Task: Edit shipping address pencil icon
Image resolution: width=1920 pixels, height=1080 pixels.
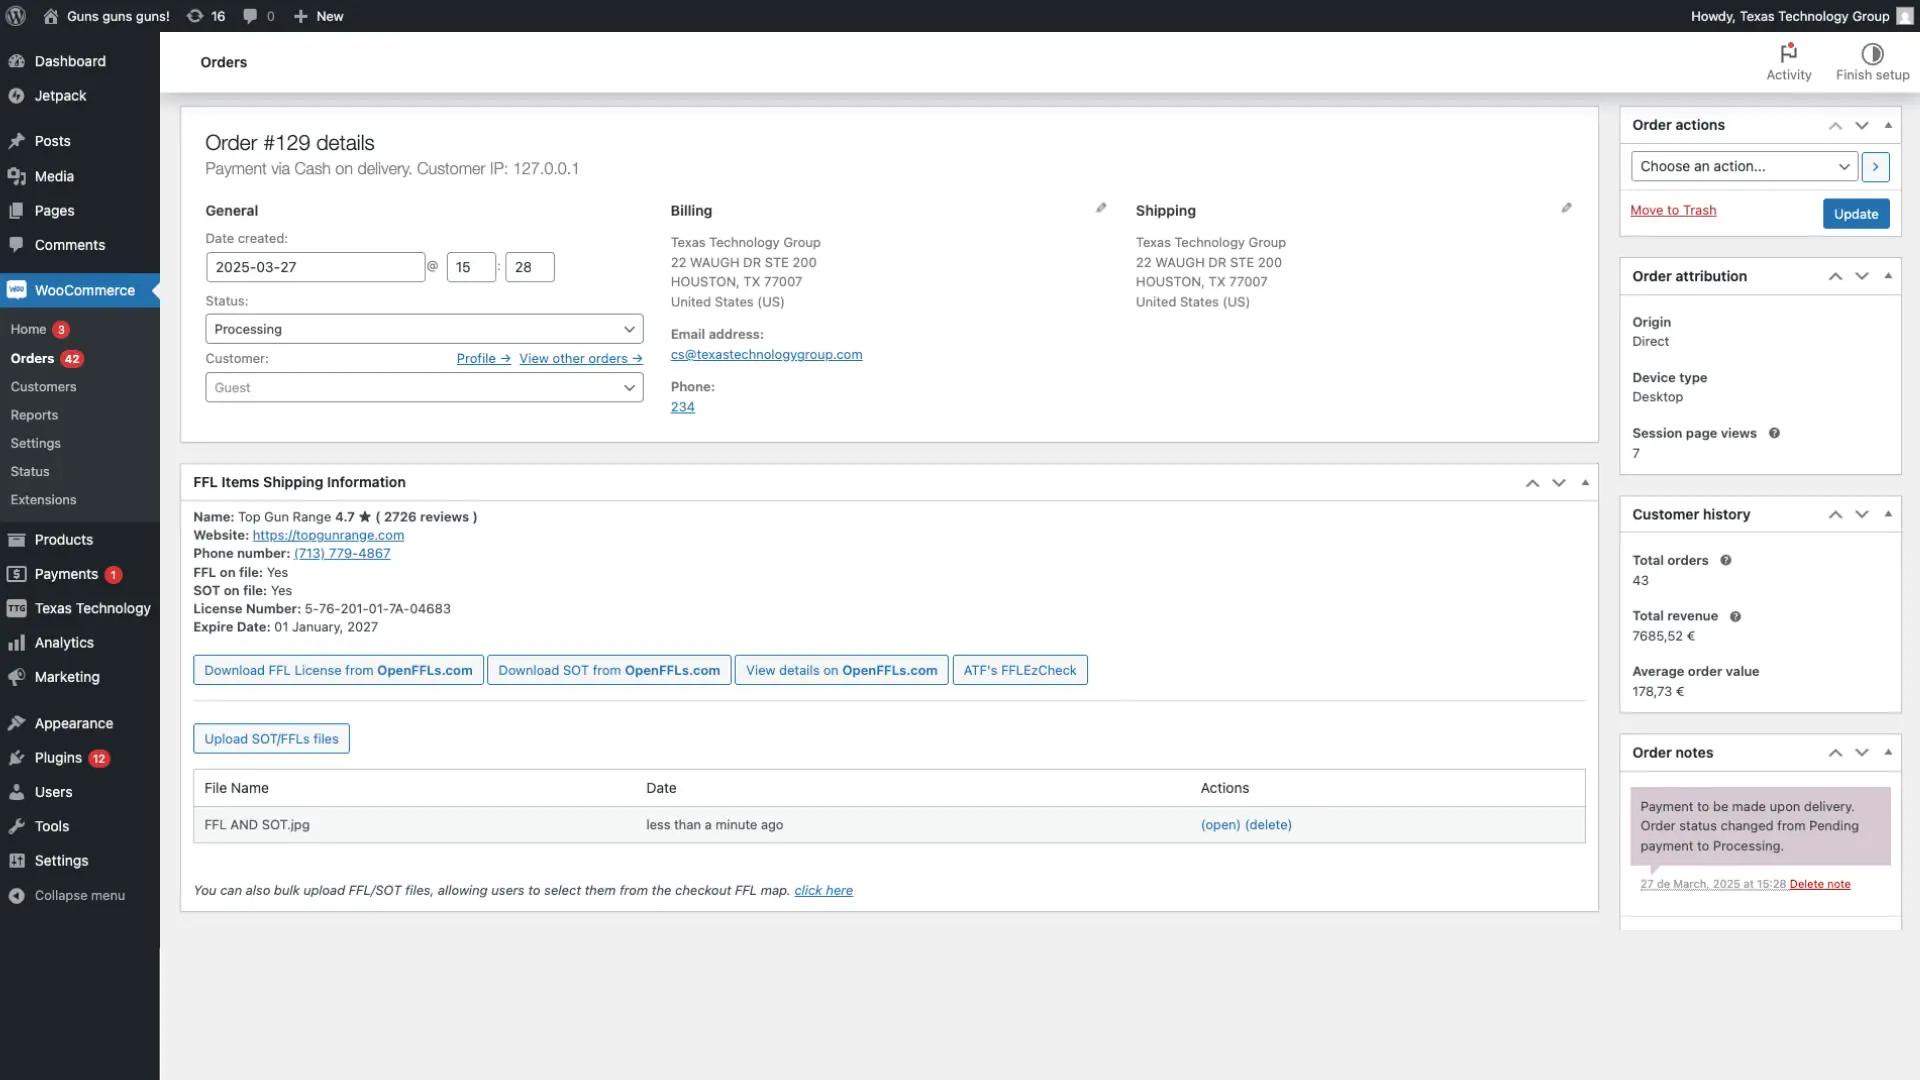Action: pos(1566,208)
